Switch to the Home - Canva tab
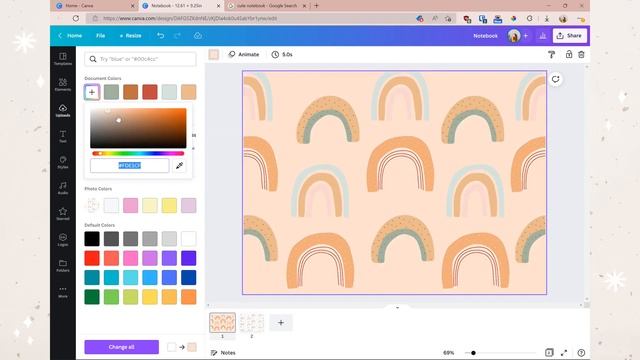Screen dimensions: 640x360 [x=95, y=6]
